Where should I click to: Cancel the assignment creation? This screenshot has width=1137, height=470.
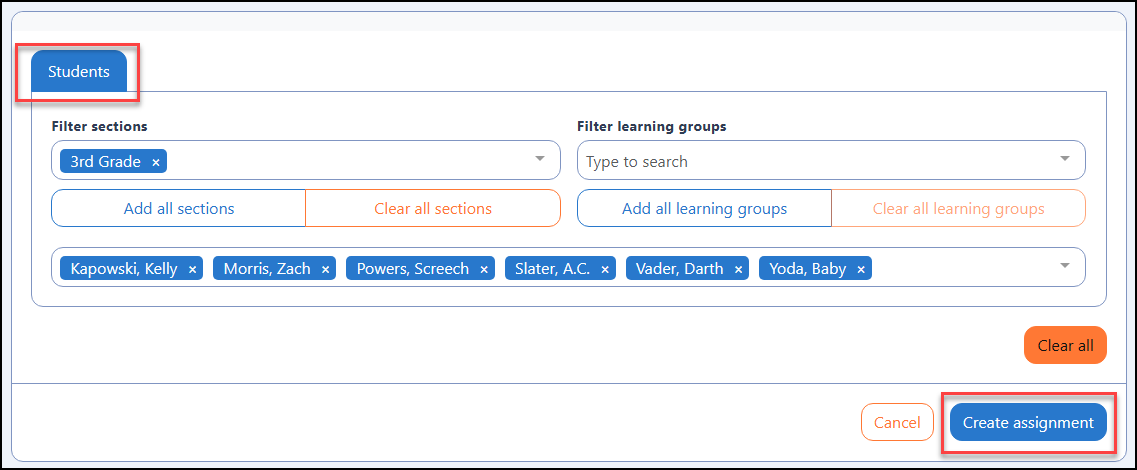click(897, 423)
